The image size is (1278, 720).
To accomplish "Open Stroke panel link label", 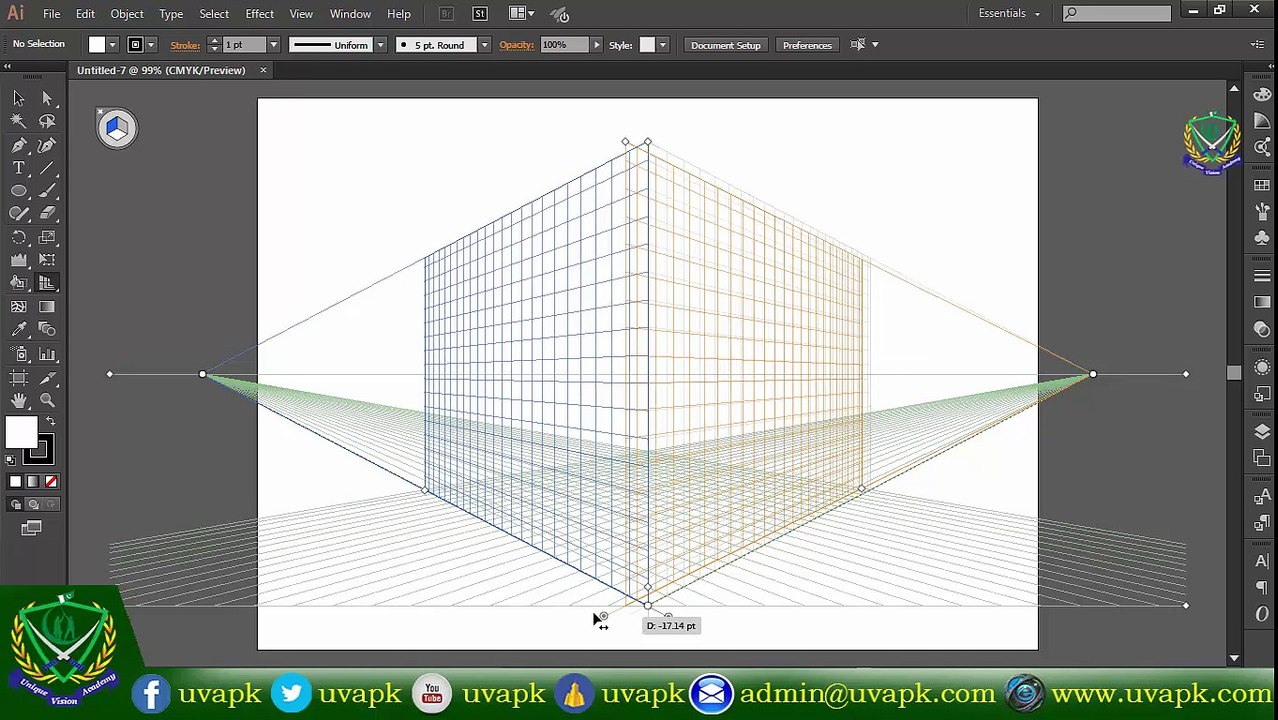I will click(185, 45).
